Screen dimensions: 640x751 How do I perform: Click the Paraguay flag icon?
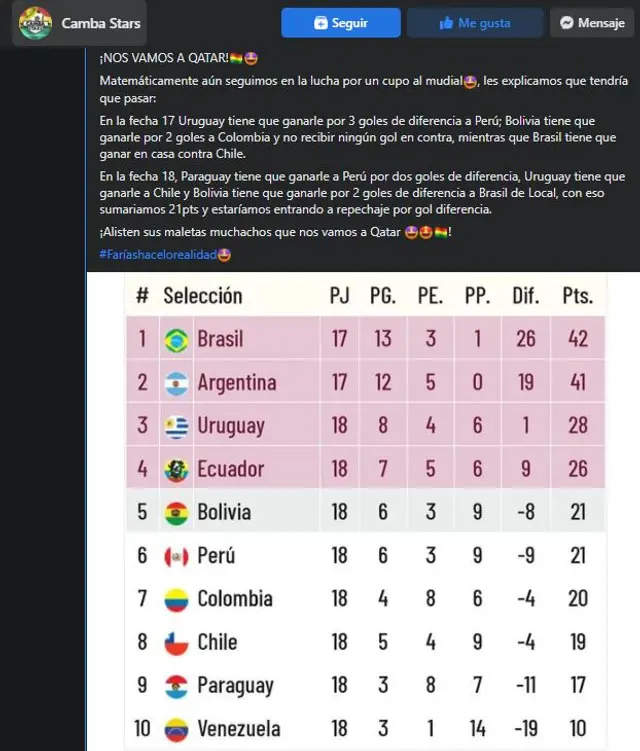[176, 686]
